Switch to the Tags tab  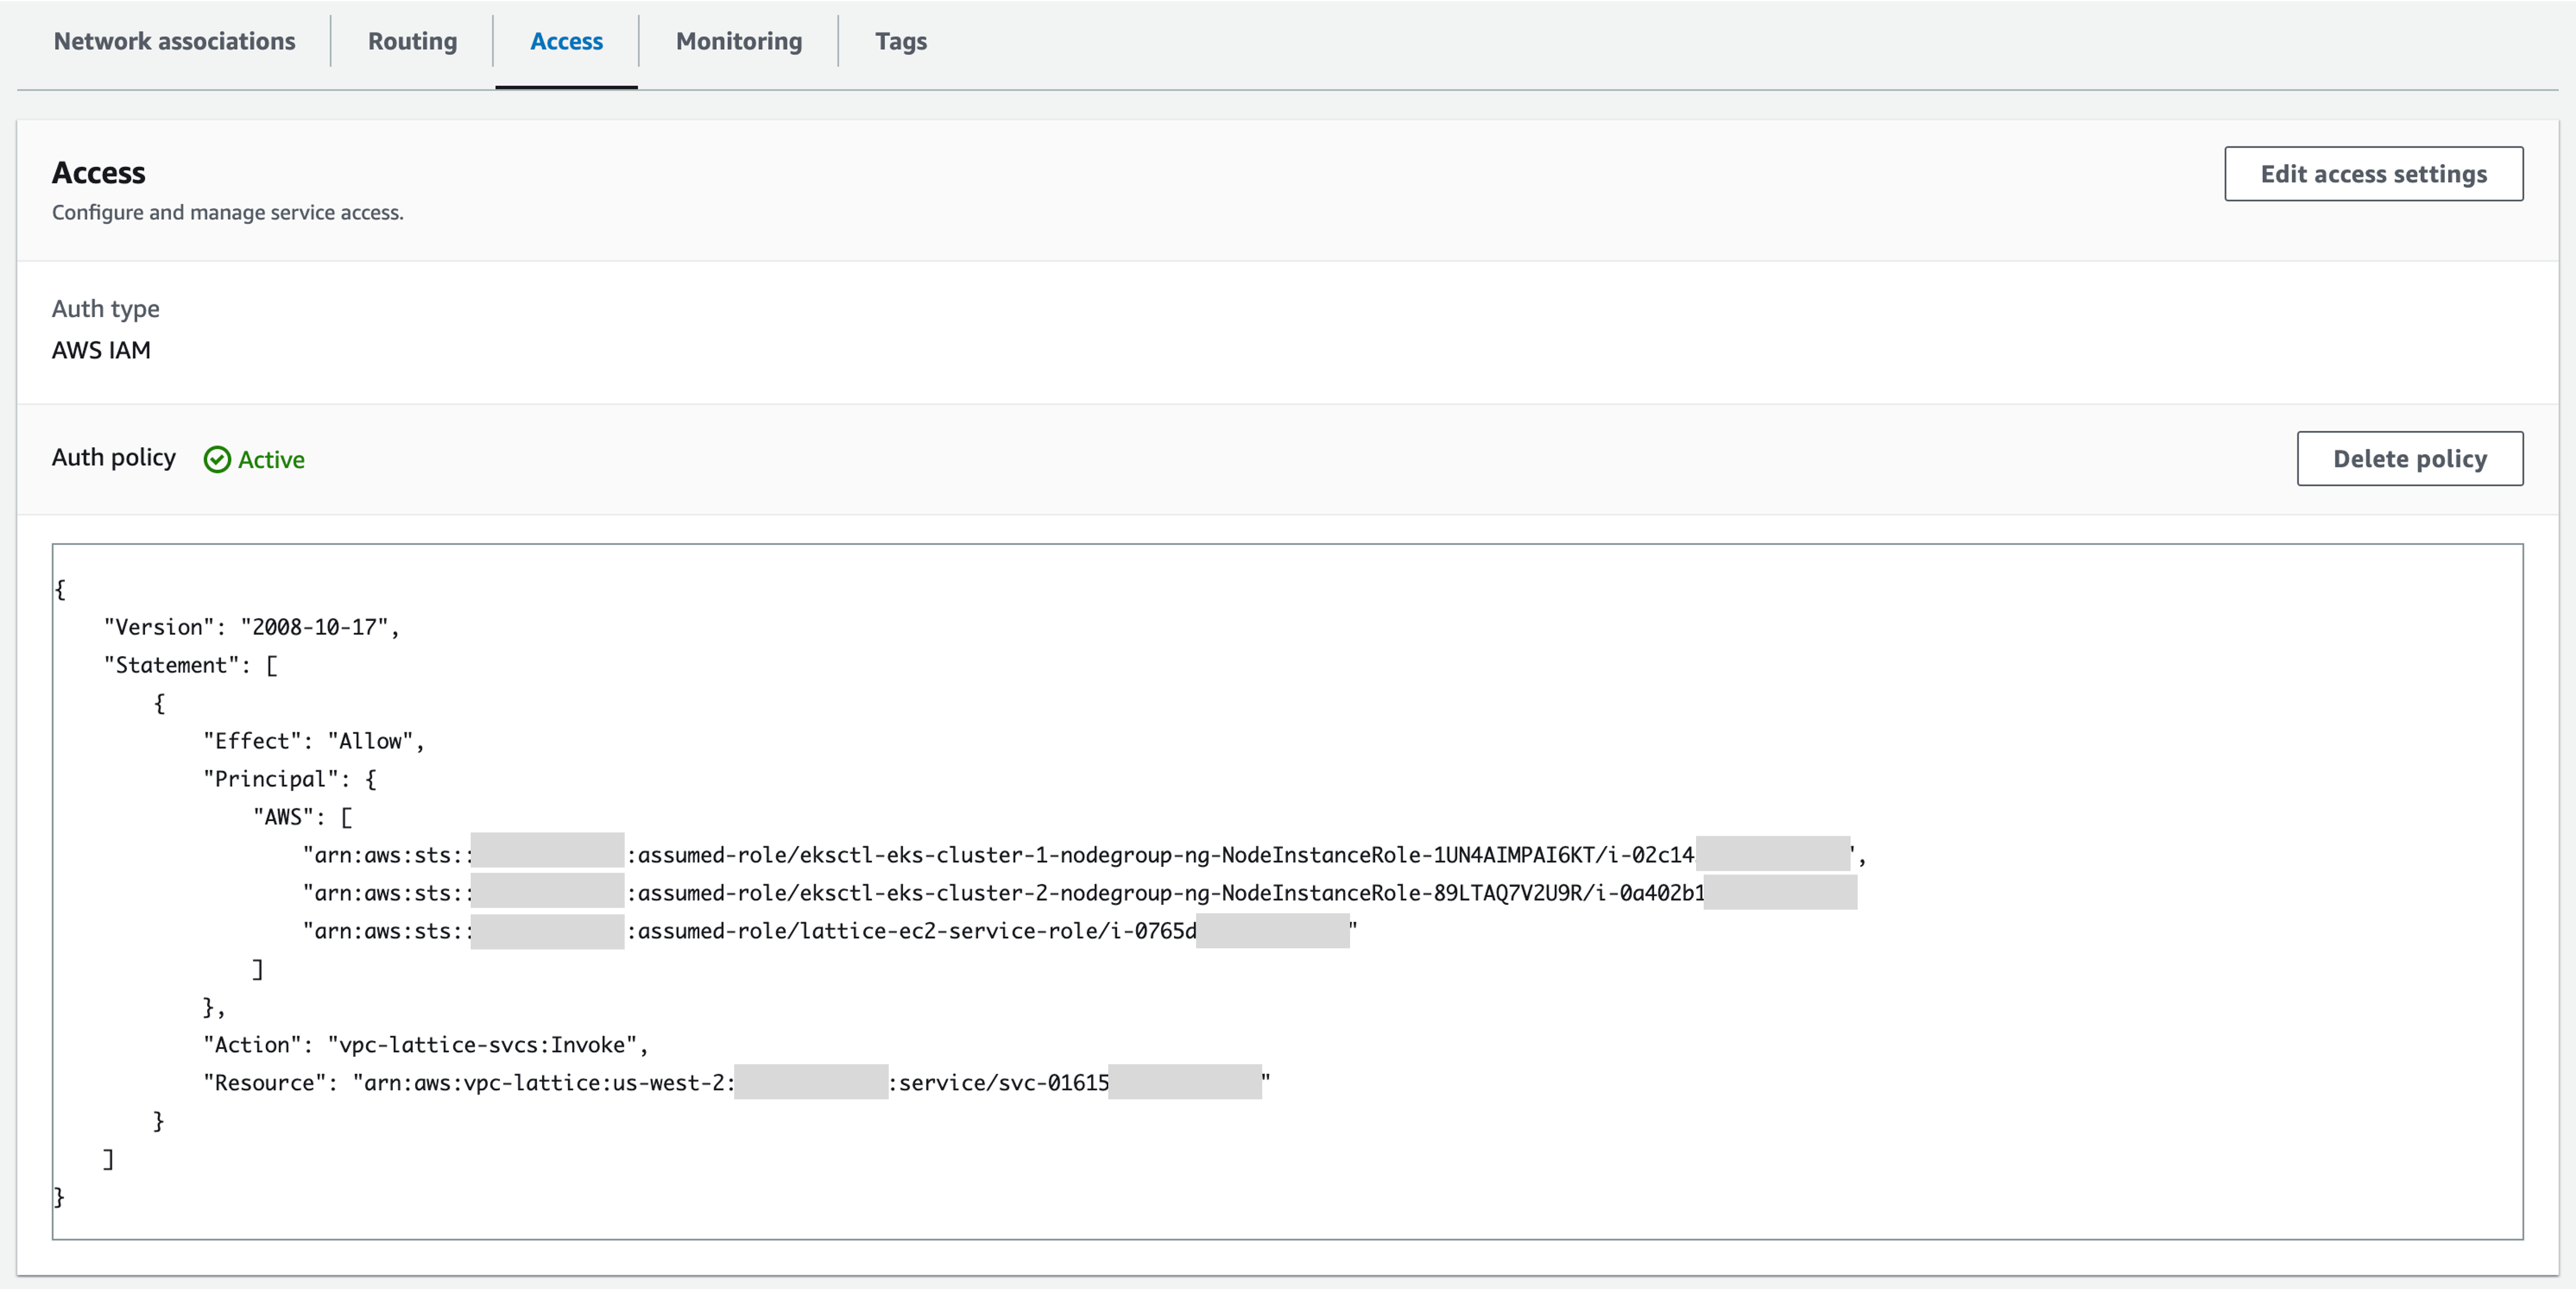(900, 41)
